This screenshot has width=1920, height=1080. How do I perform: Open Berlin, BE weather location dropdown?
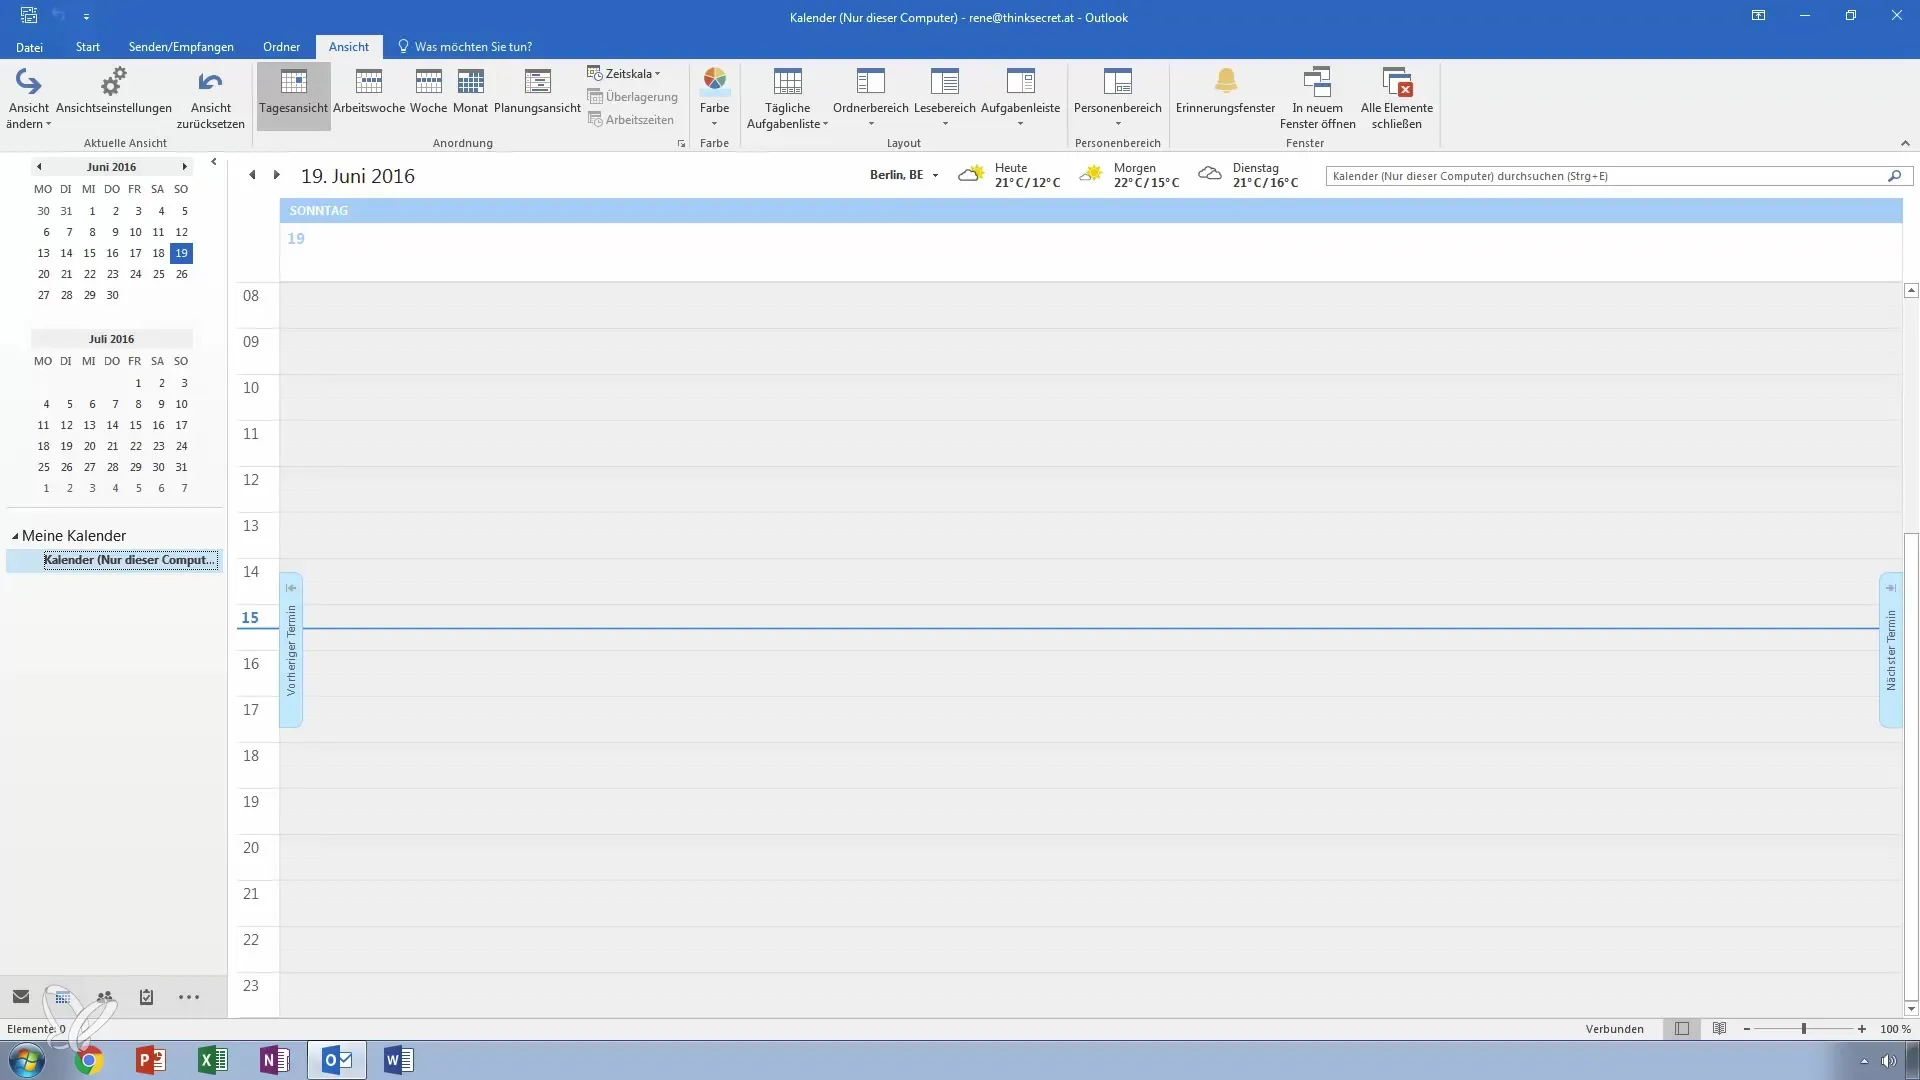point(904,175)
